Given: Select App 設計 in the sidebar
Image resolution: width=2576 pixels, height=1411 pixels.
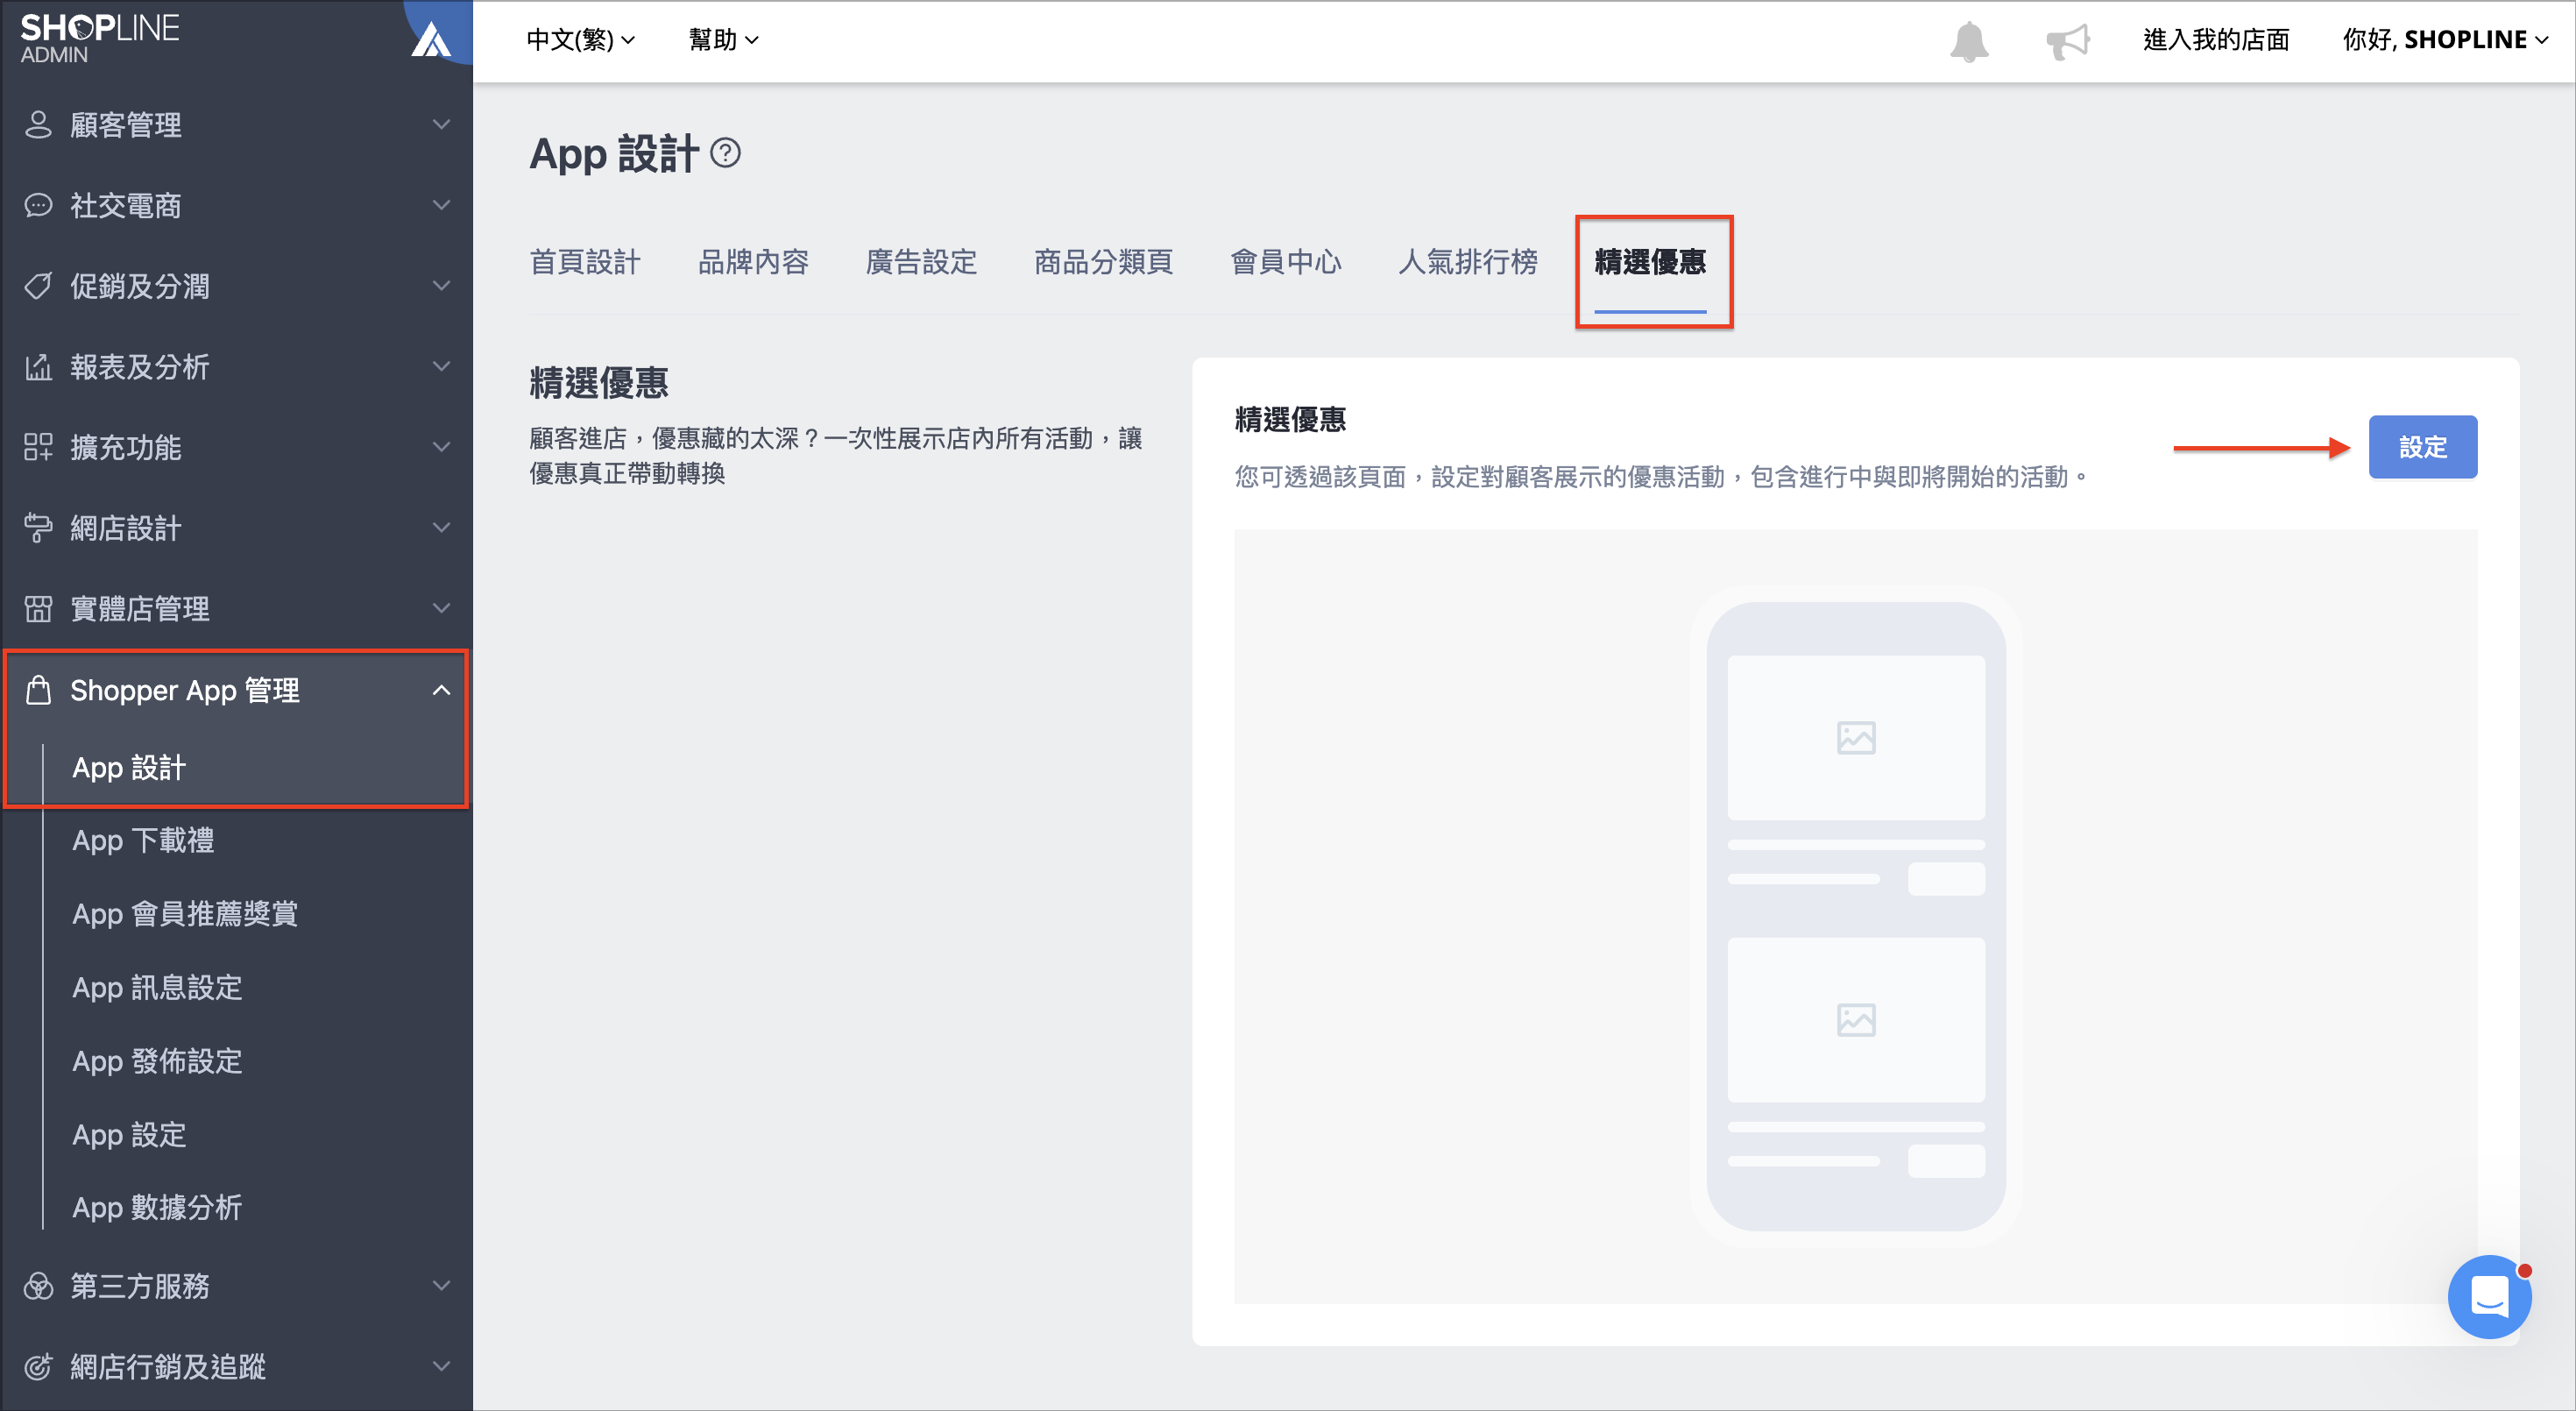Looking at the screenshot, I should click(x=128, y=768).
